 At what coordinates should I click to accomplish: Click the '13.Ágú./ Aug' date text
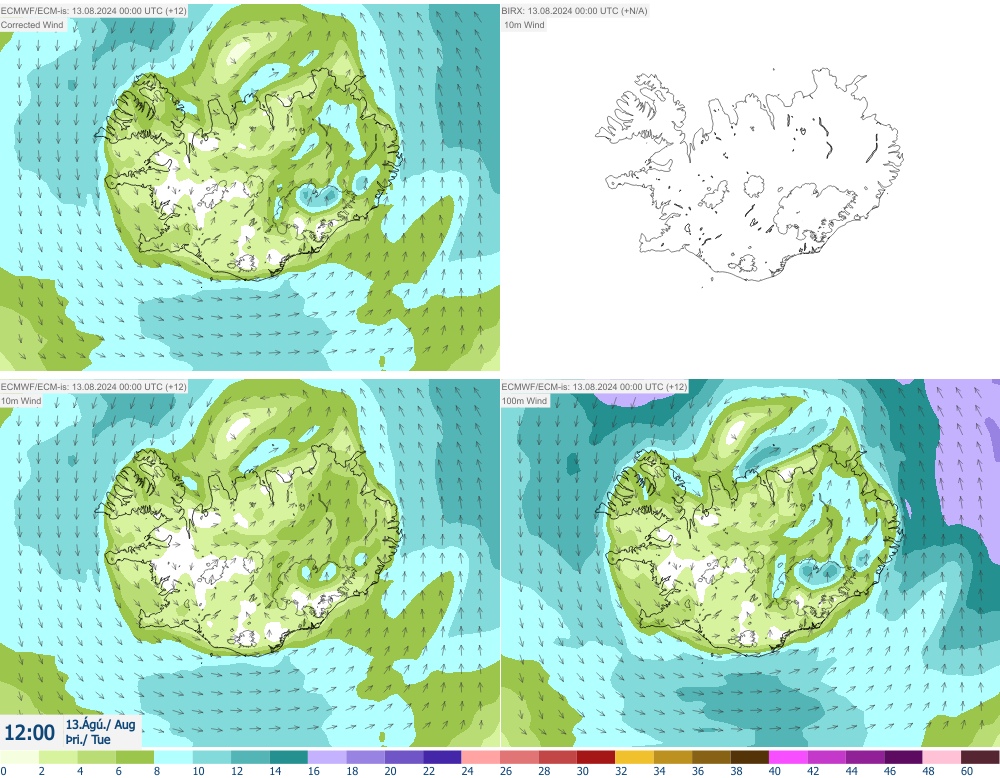[x=100, y=724]
